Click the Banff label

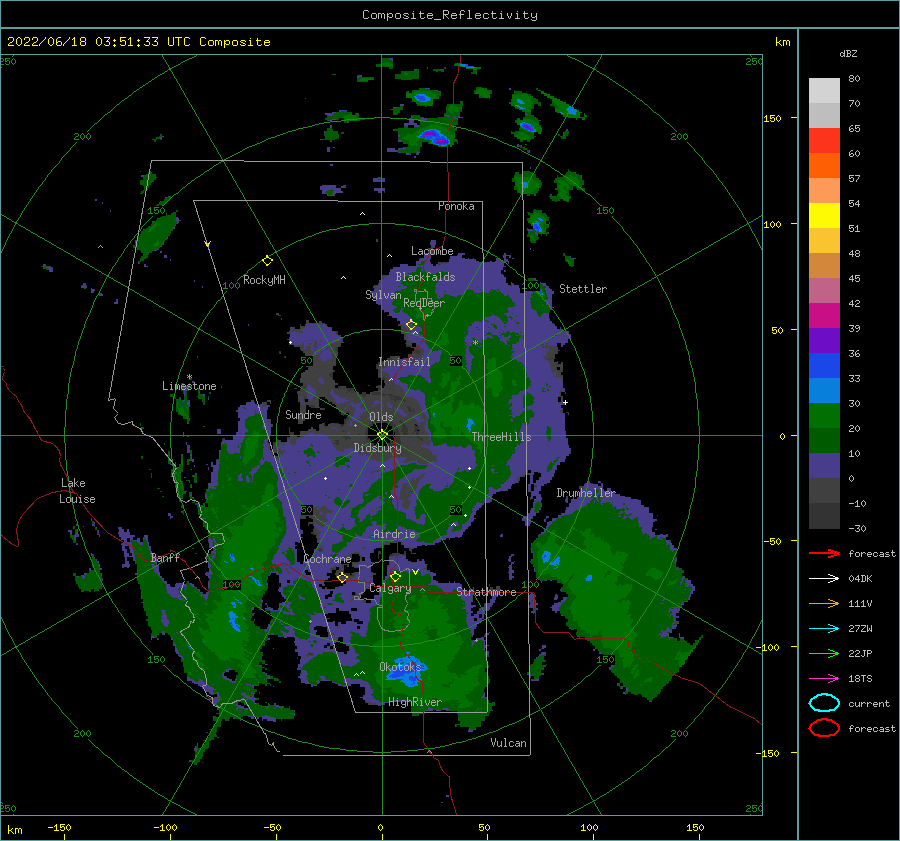click(165, 558)
